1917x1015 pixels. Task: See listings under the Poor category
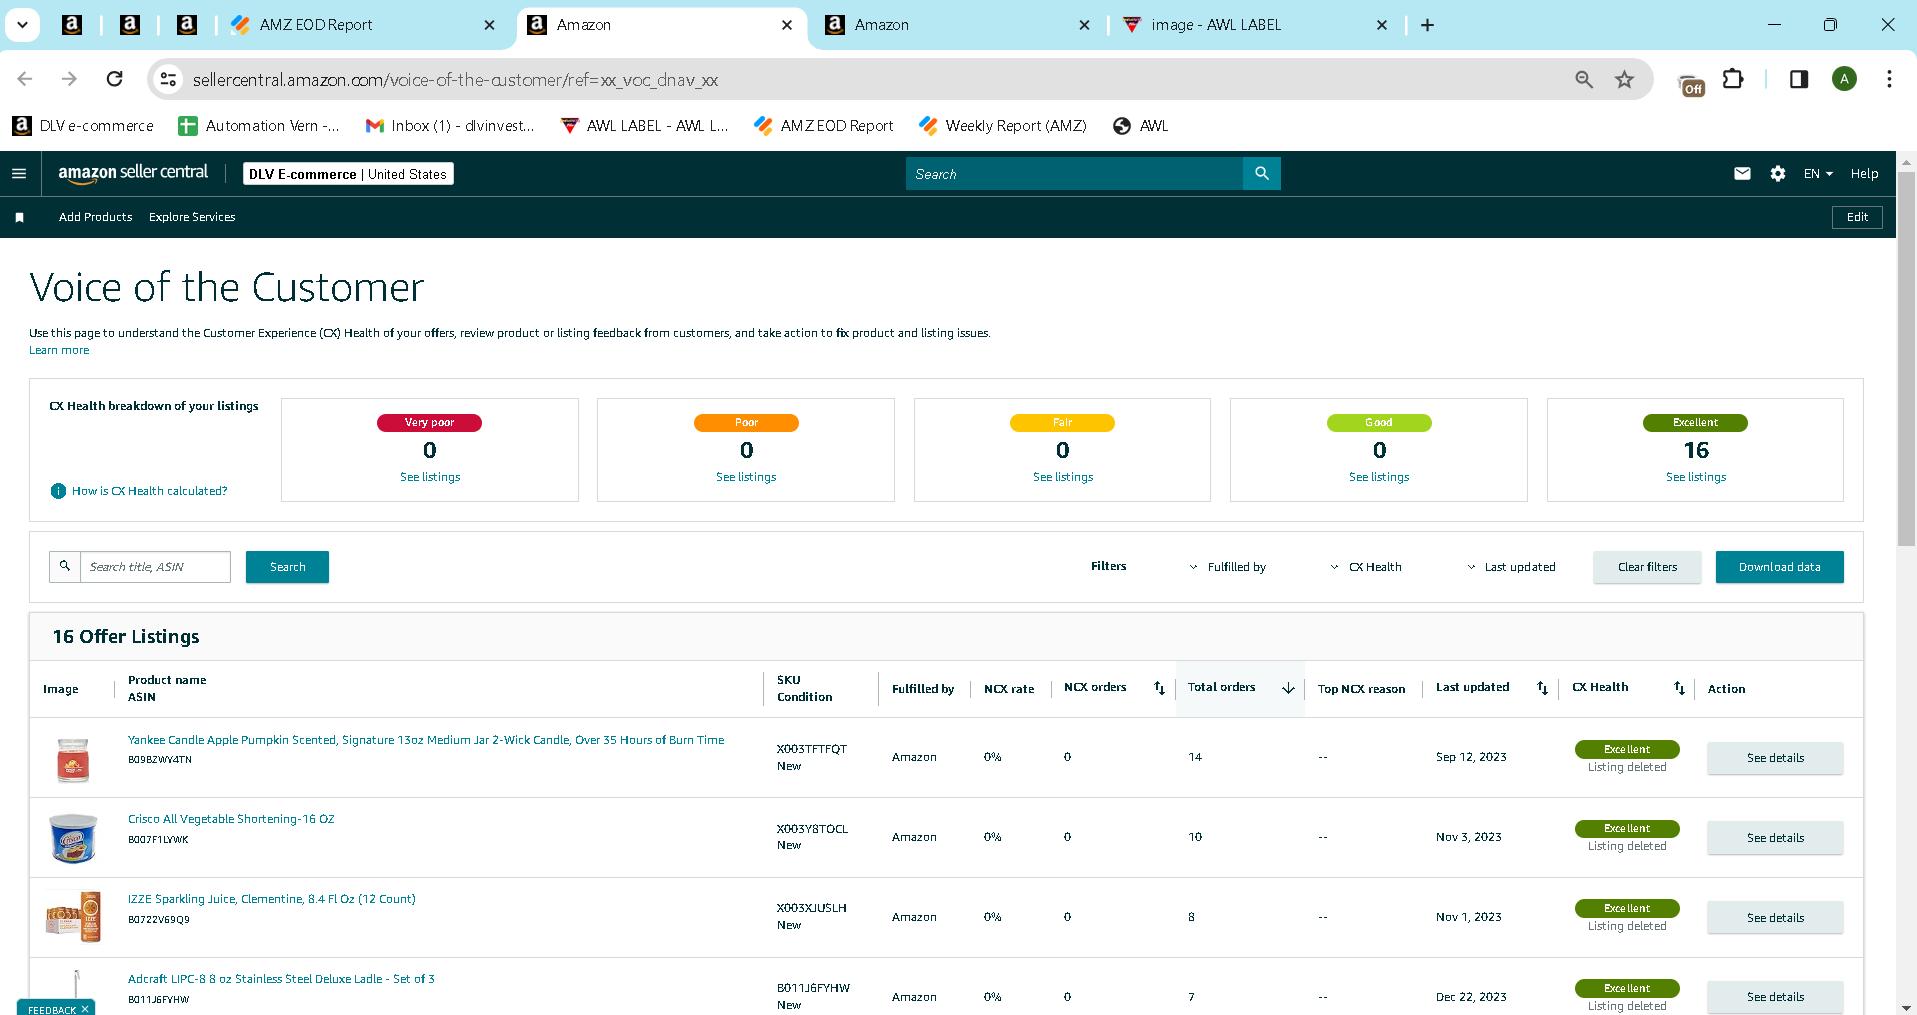[x=746, y=477]
